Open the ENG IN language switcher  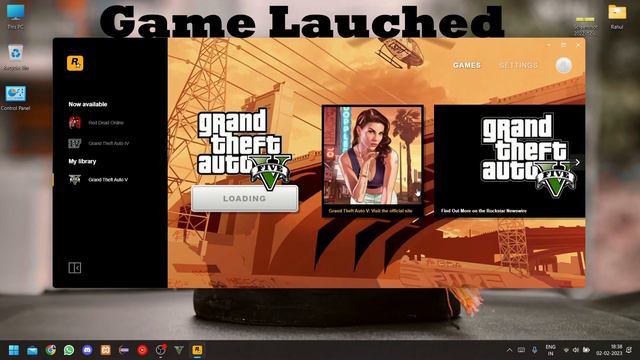(x=551, y=350)
